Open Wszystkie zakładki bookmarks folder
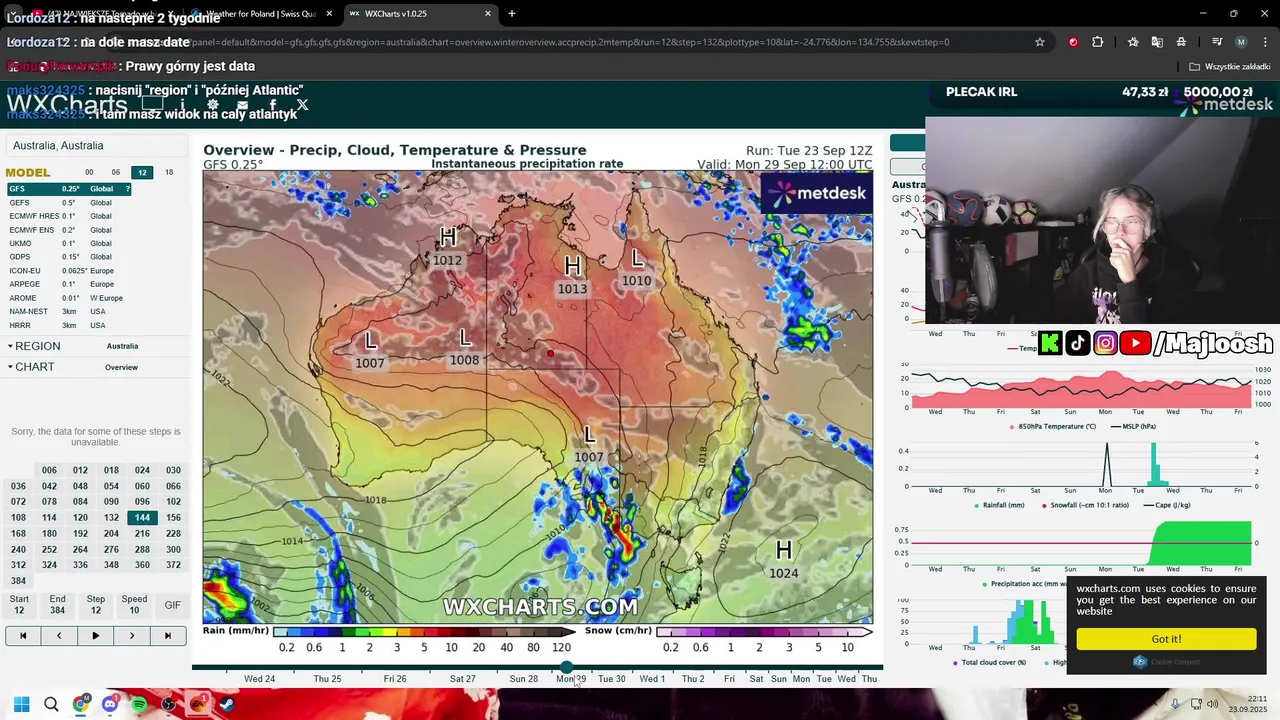The height and width of the screenshot is (720, 1280). [1229, 67]
